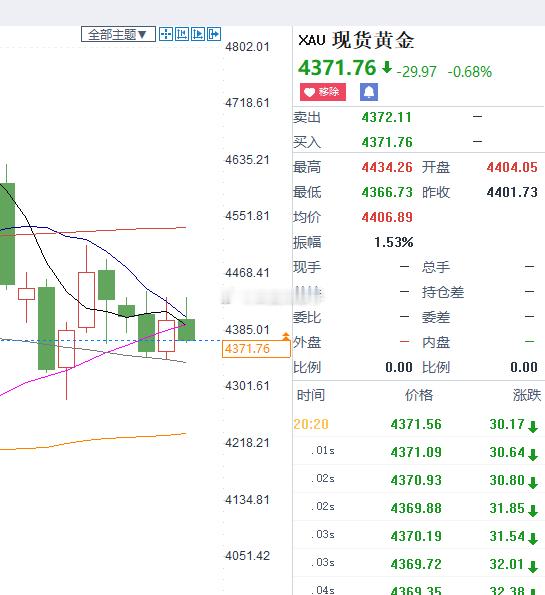Click the 持仓差 label
The width and height of the screenshot is (545, 595).
coord(443,292)
